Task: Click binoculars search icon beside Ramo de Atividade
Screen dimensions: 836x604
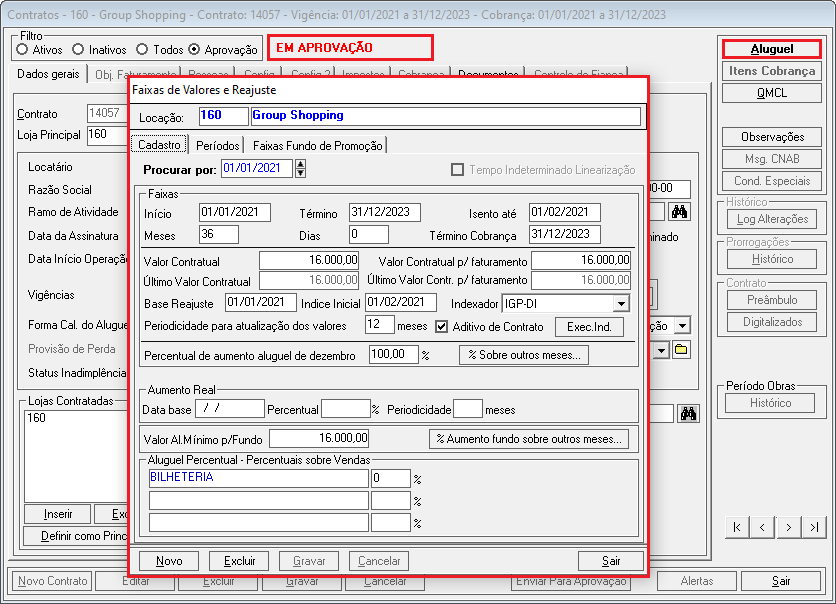Action: click(x=679, y=212)
